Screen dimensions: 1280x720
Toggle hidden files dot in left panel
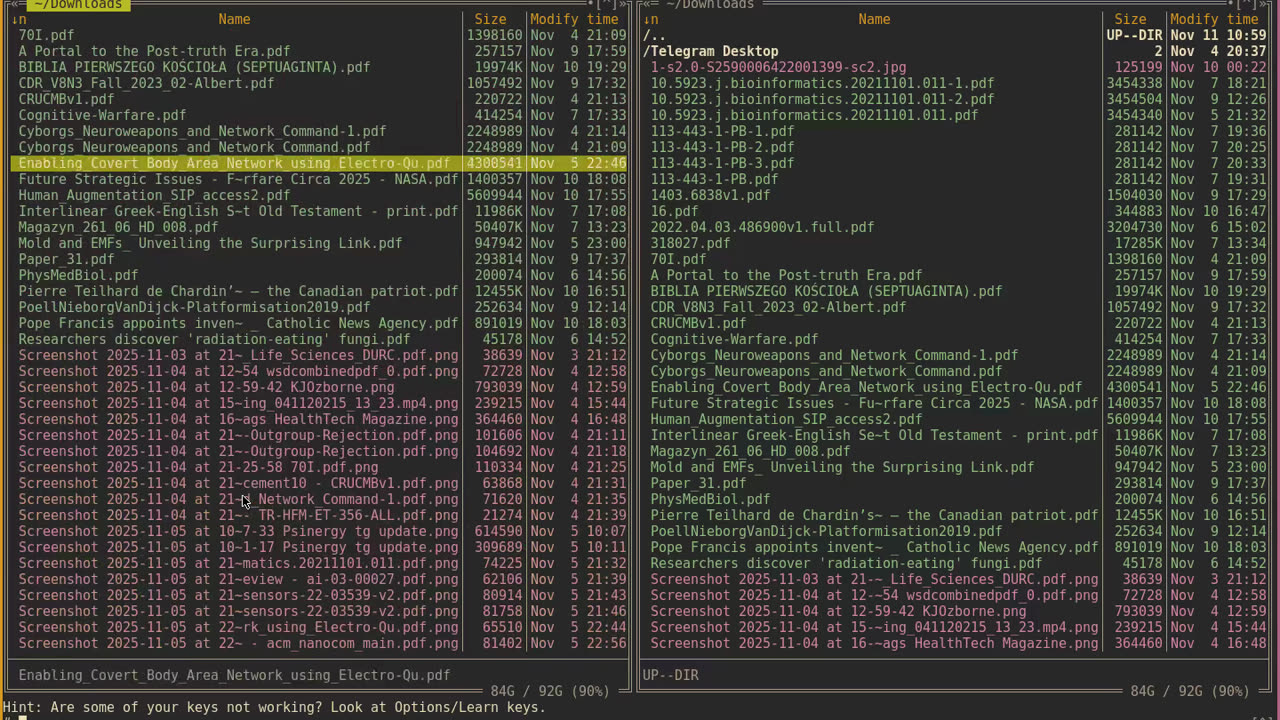click(588, 4)
